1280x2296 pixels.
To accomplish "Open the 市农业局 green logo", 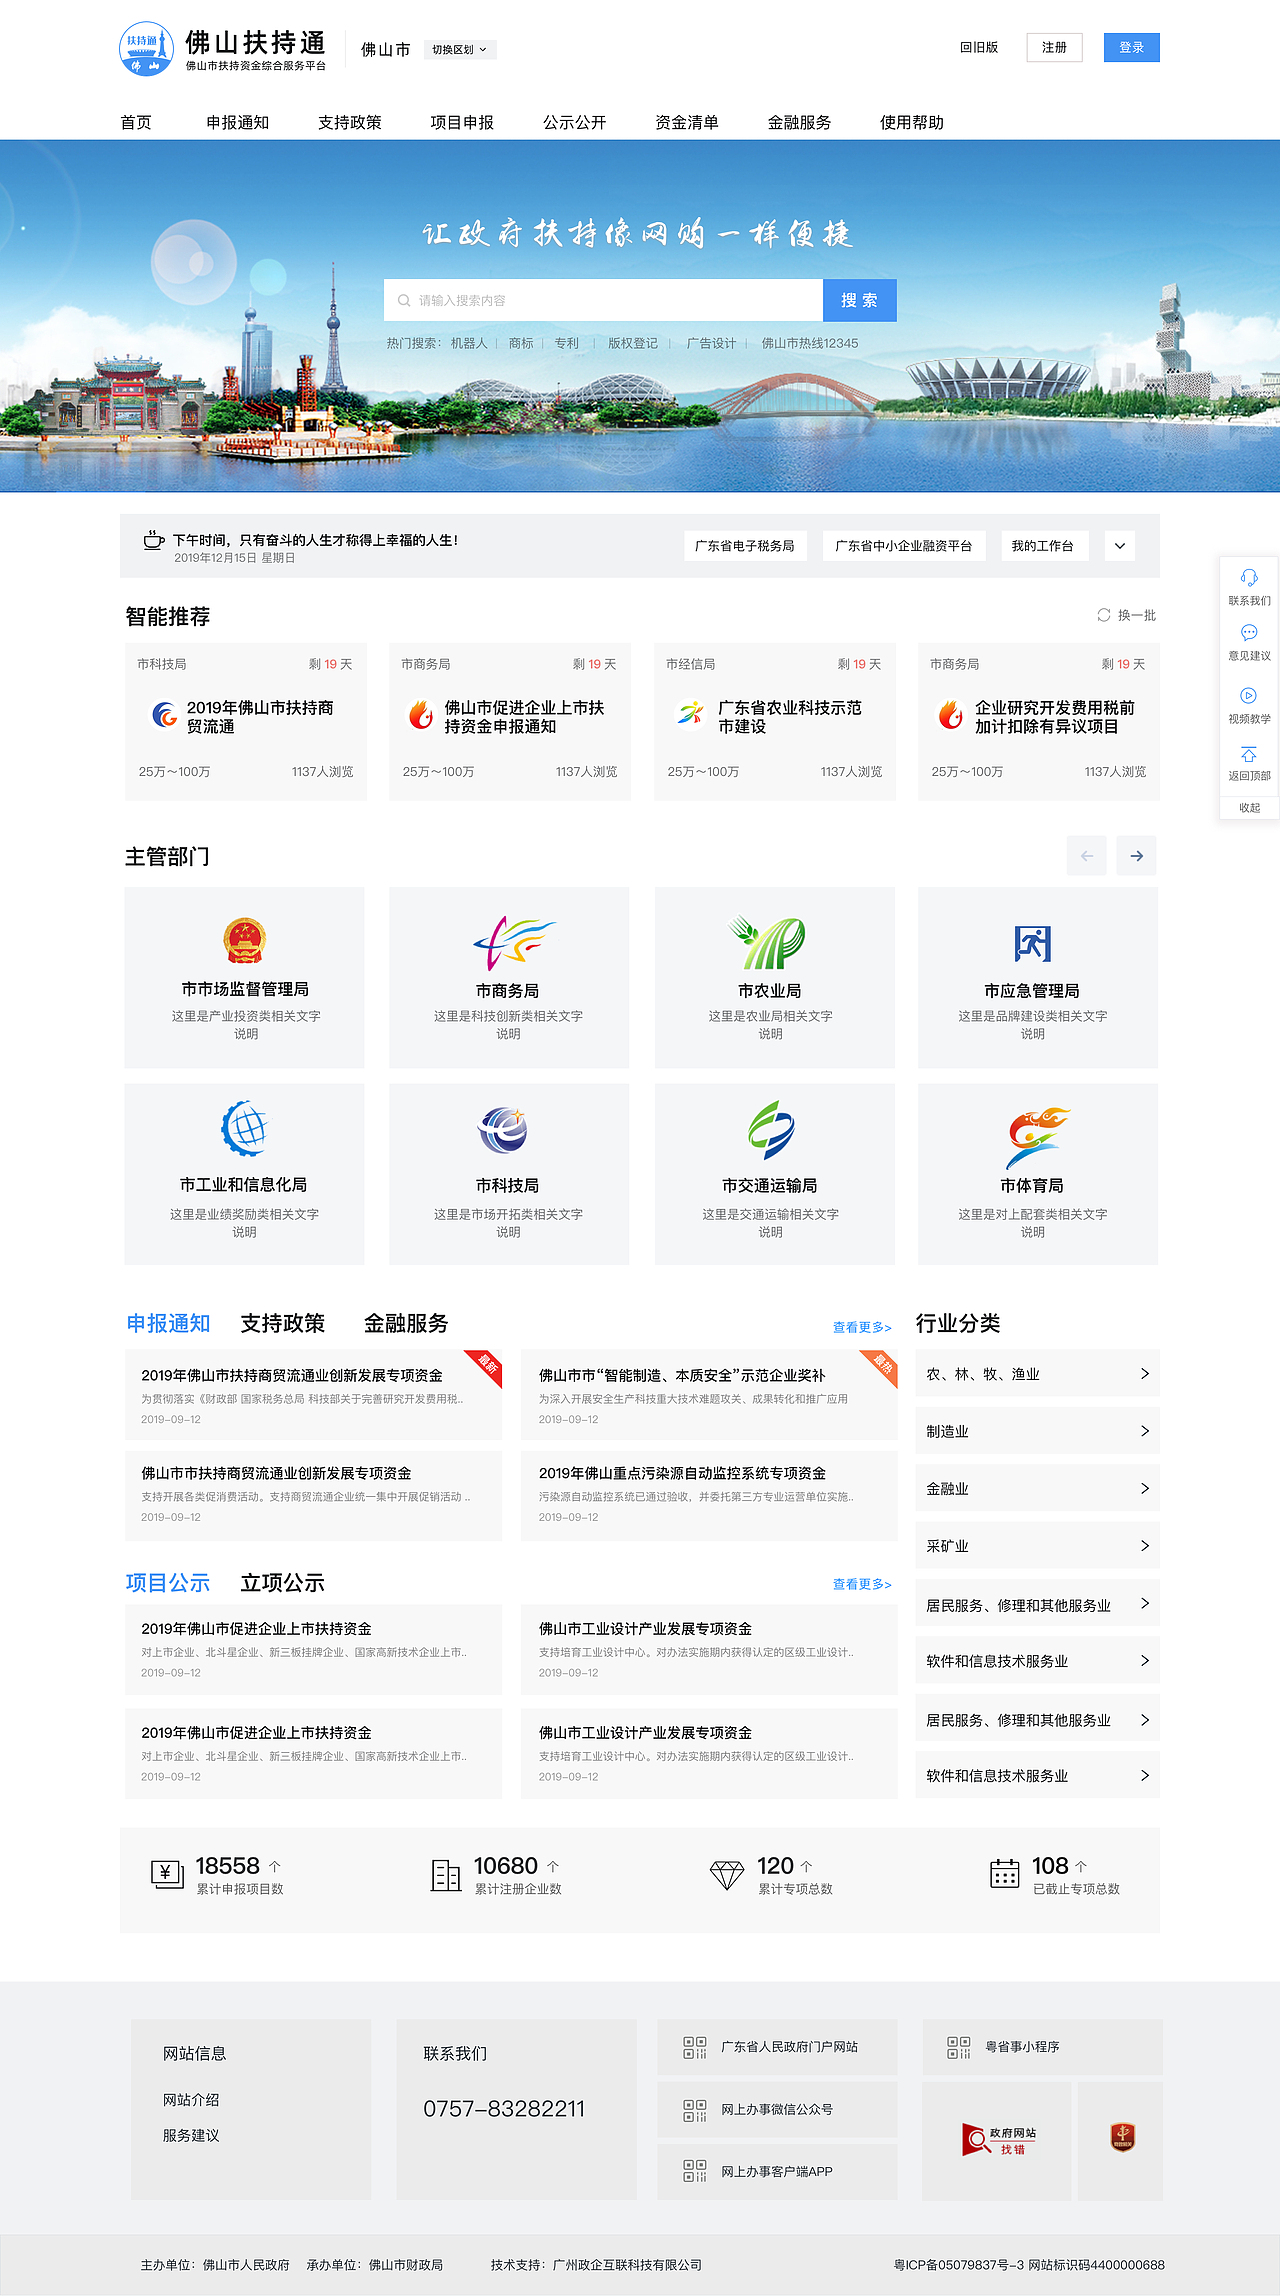I will point(768,942).
